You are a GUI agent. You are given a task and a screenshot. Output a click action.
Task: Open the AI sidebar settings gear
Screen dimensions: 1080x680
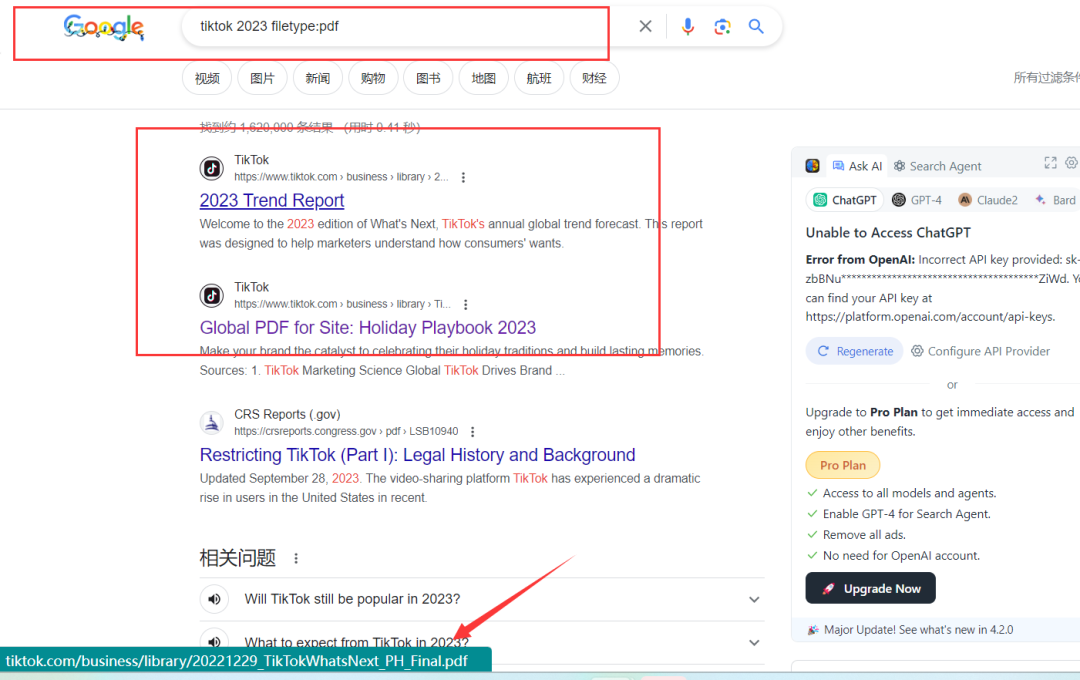click(x=1071, y=163)
